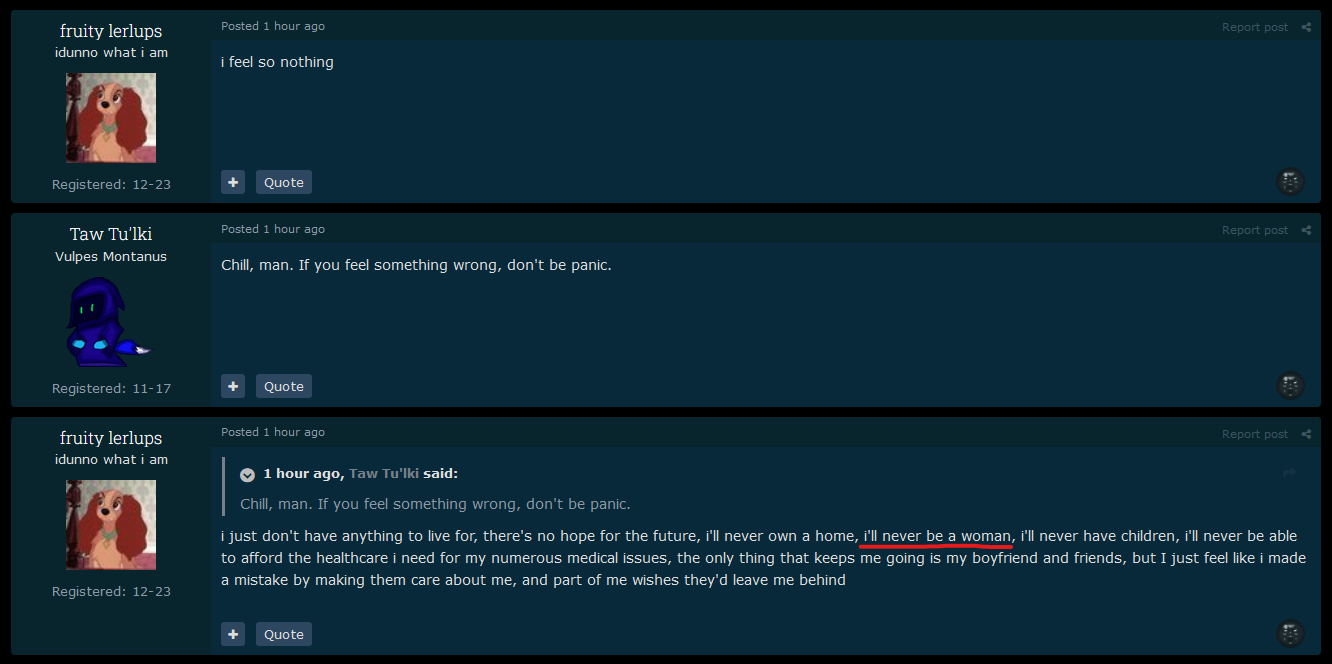The width and height of the screenshot is (1332, 664).
Task: Click share icon on first post
Action: click(1306, 27)
